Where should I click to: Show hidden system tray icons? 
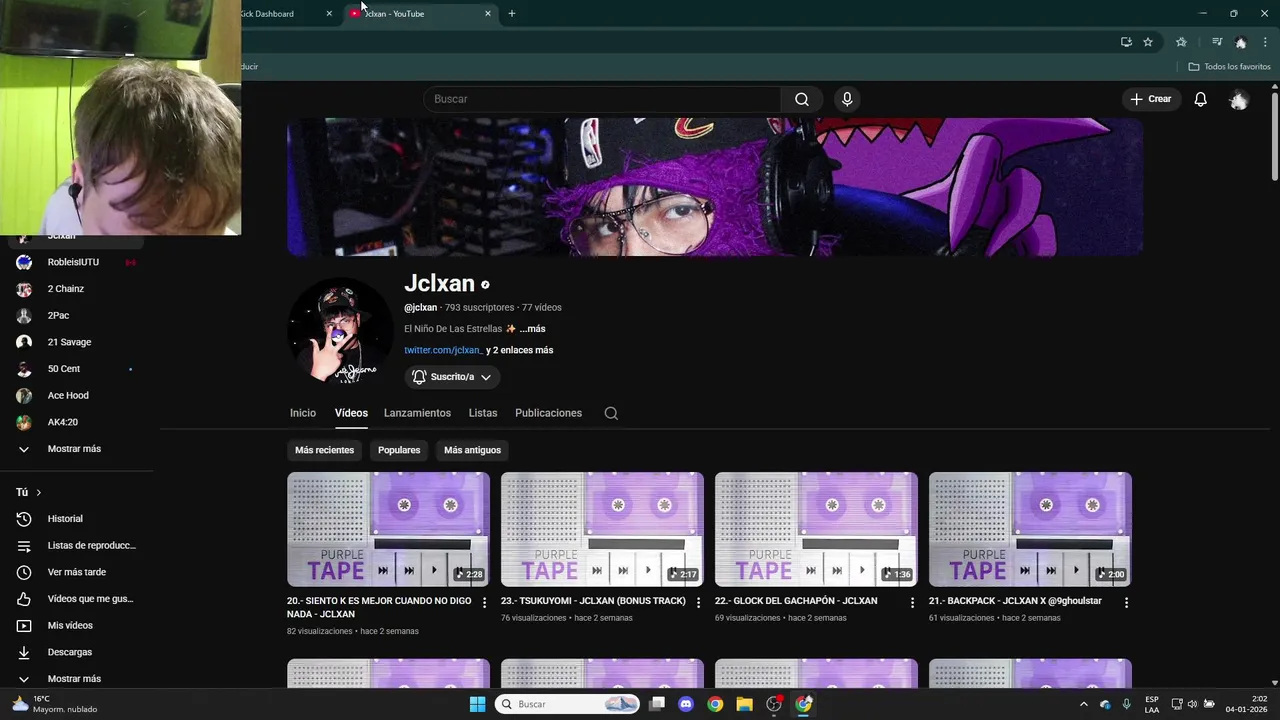(1083, 704)
